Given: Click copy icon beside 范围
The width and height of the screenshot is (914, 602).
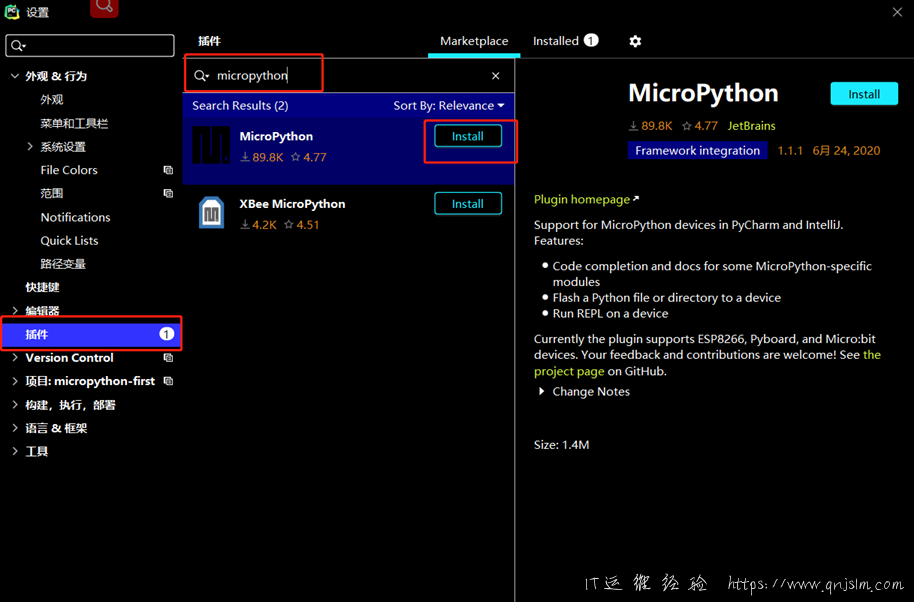Looking at the screenshot, I should [x=168, y=193].
